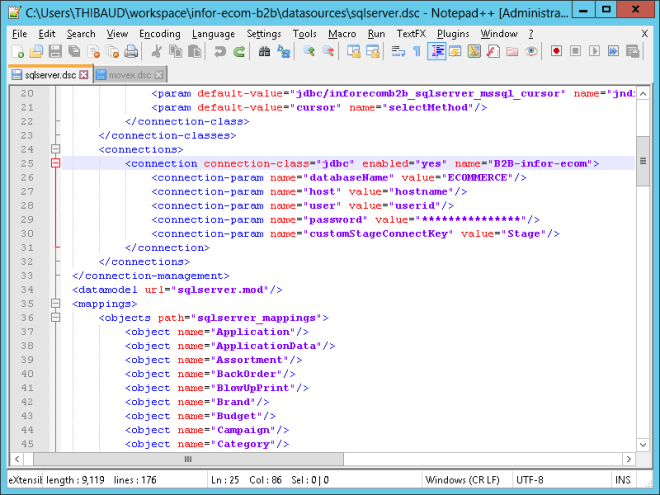660x495 pixels.
Task: Toggle Show All Characters pilcrow icon
Action: click(415, 51)
